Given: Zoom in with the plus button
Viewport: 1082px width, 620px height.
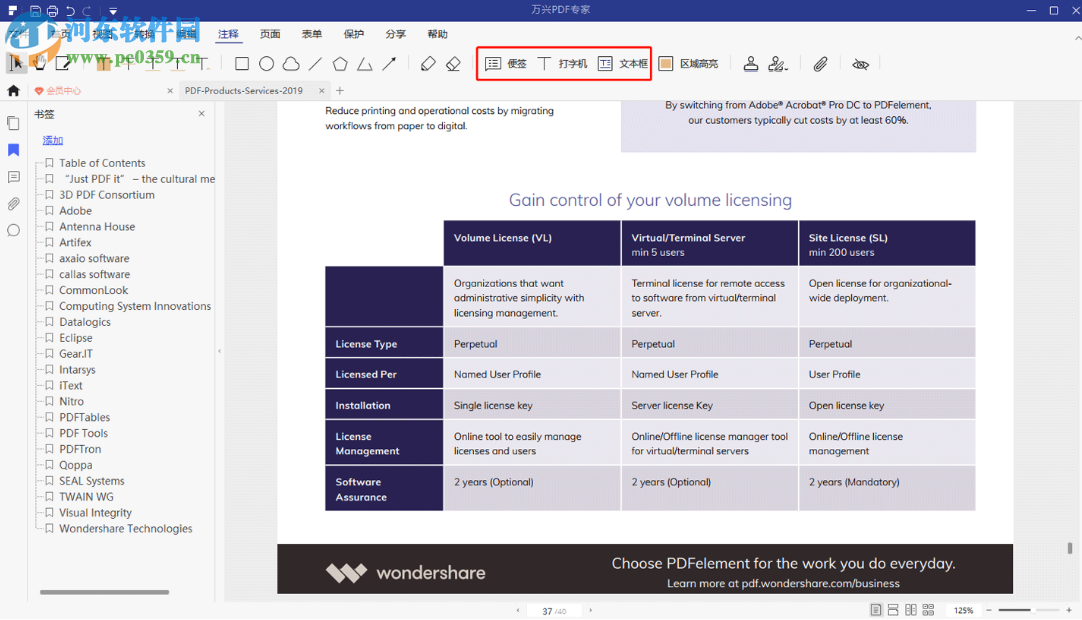Looking at the screenshot, I should [x=1069, y=610].
